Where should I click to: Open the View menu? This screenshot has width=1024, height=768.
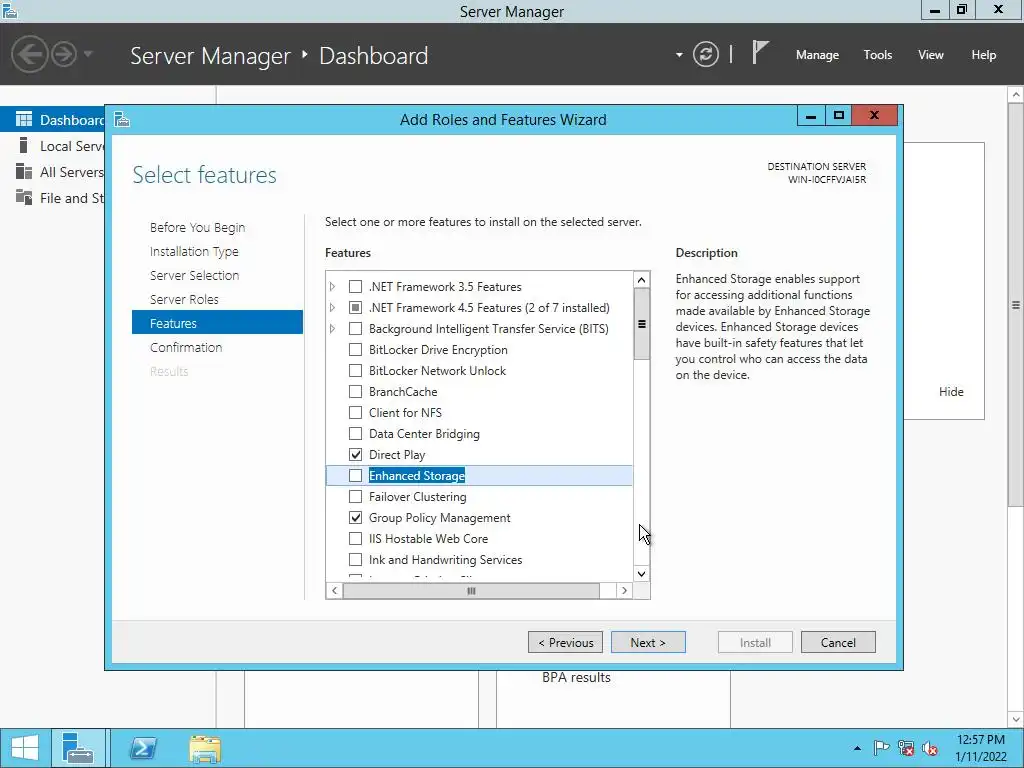click(x=931, y=55)
